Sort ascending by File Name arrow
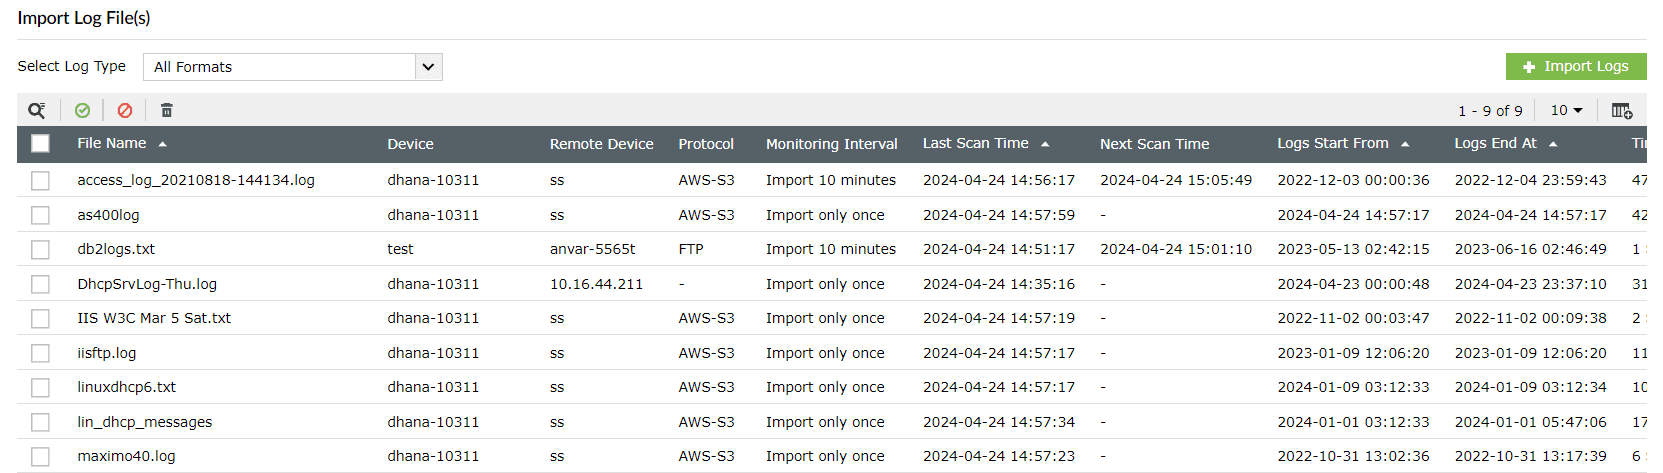This screenshot has width=1663, height=473. [163, 144]
